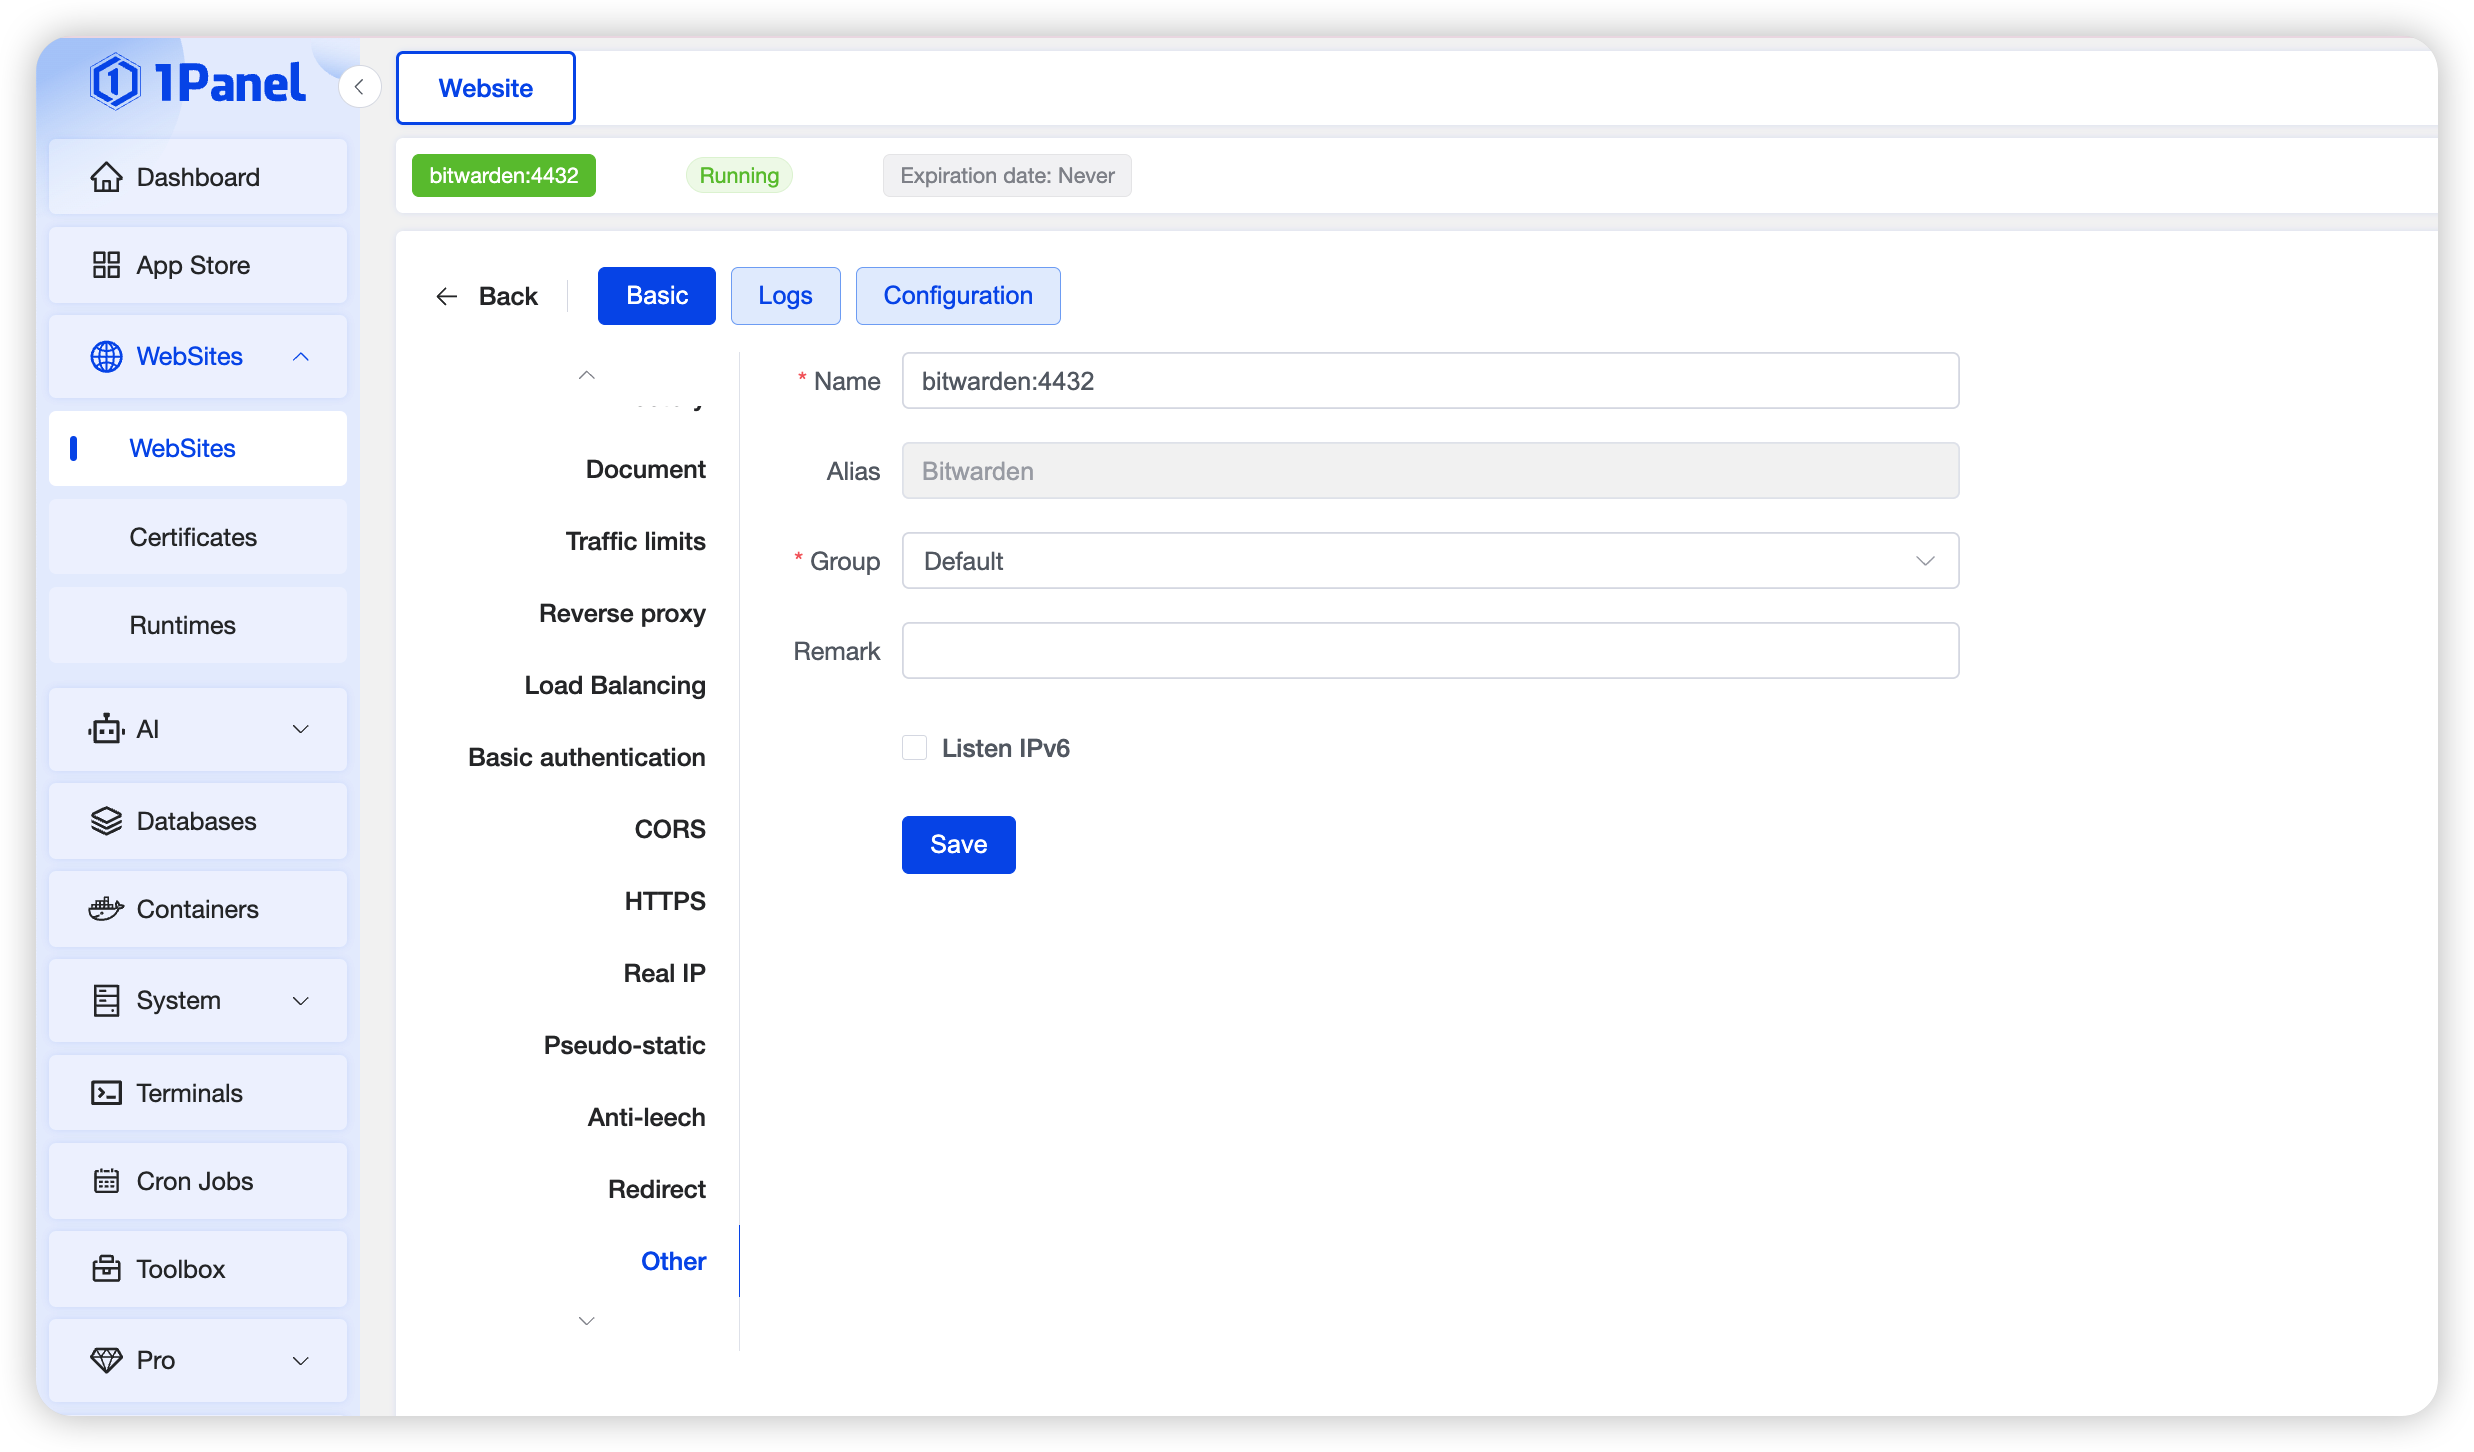Viewport: 2474px width, 1452px height.
Task: Switch to the Configuration tab
Action: 957,296
